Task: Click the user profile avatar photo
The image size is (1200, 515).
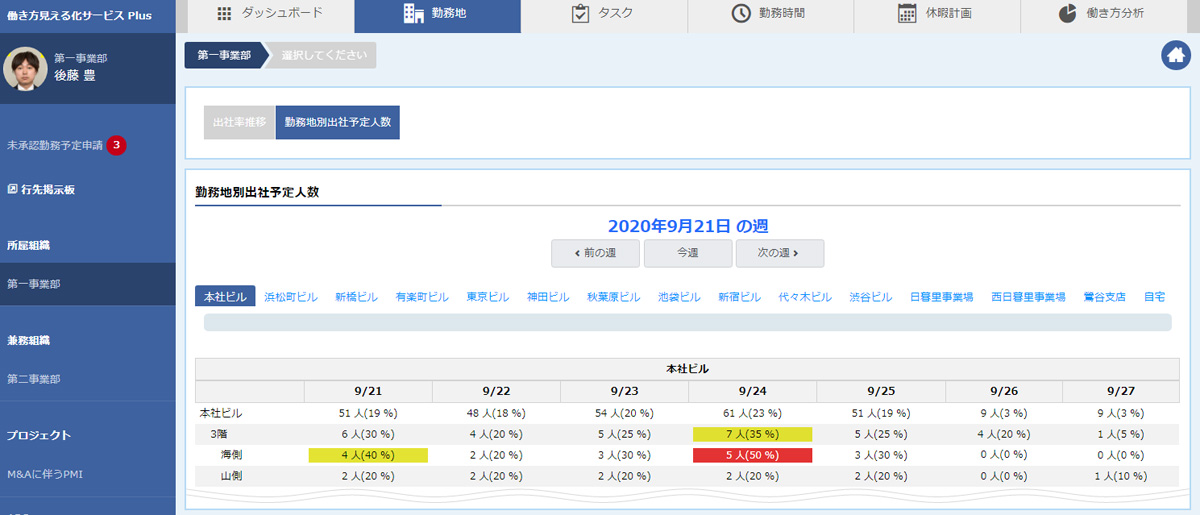Action: click(25, 67)
